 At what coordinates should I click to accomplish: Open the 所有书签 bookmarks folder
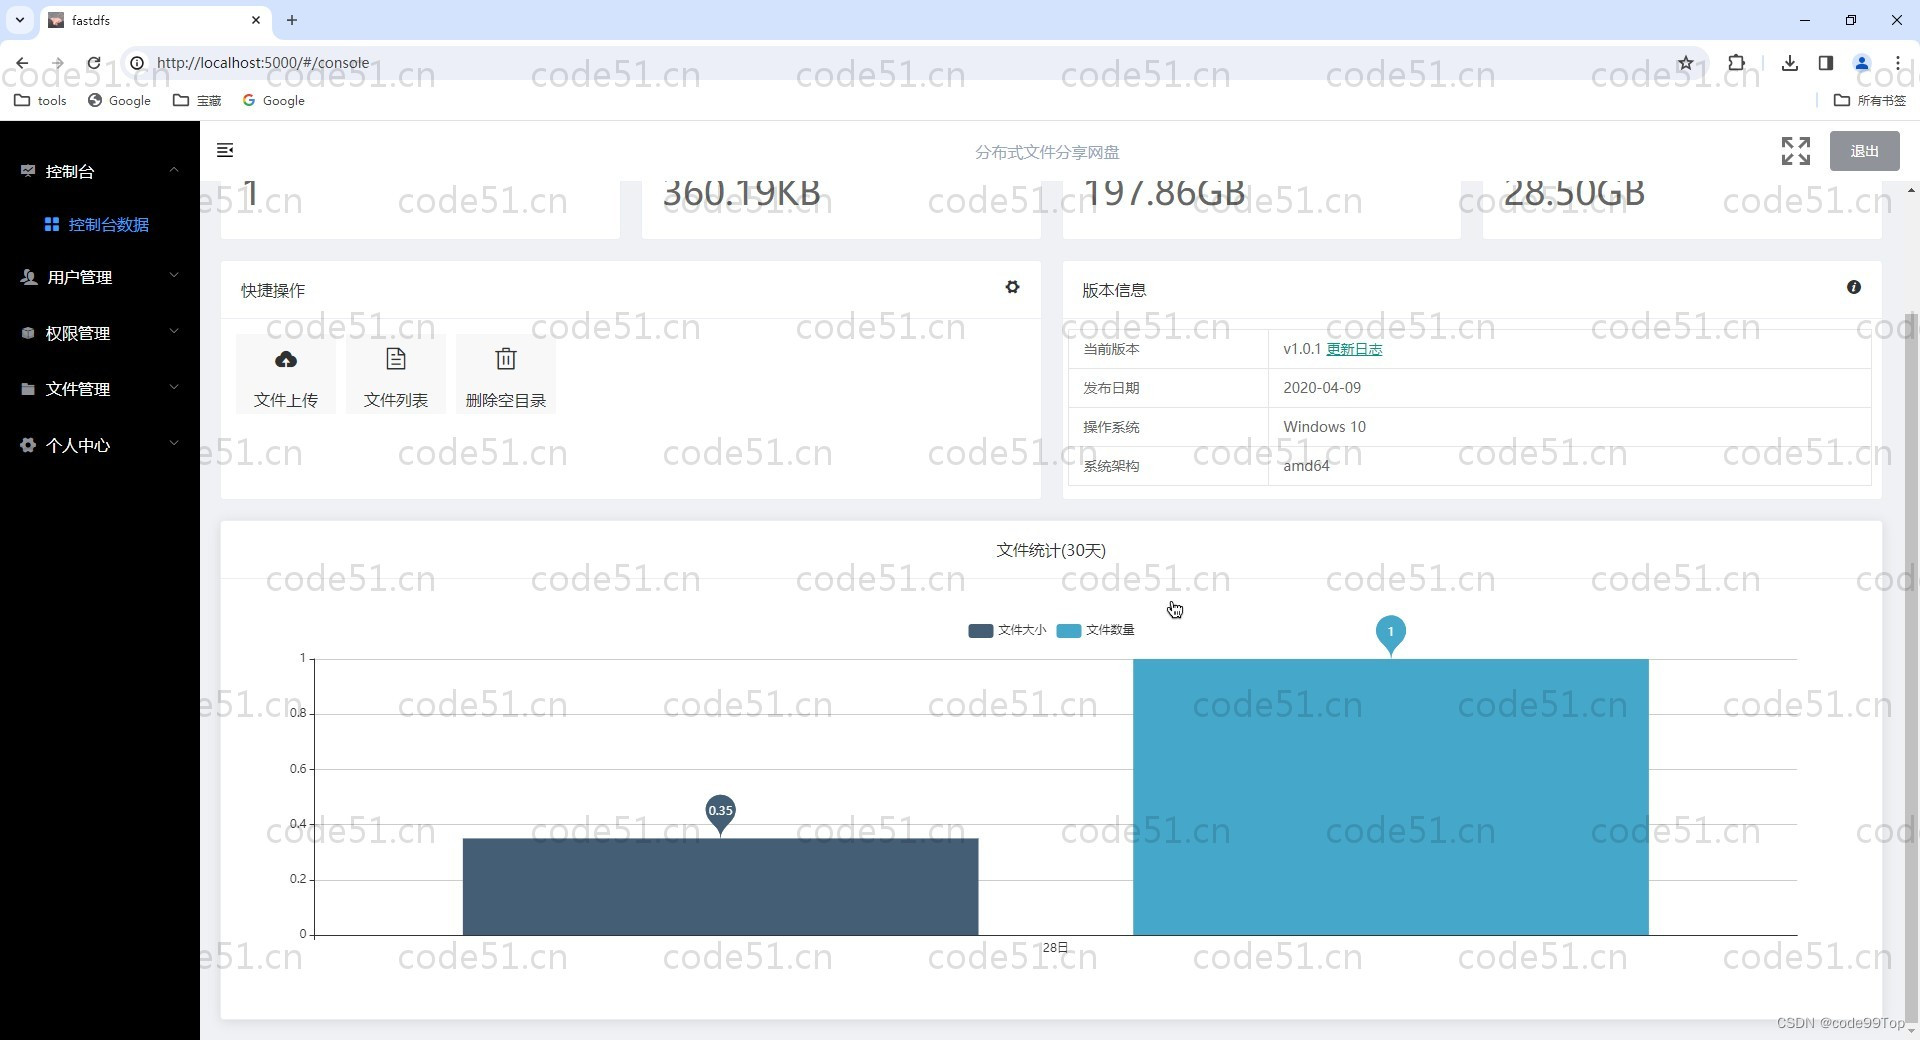pyautogui.click(x=1870, y=100)
